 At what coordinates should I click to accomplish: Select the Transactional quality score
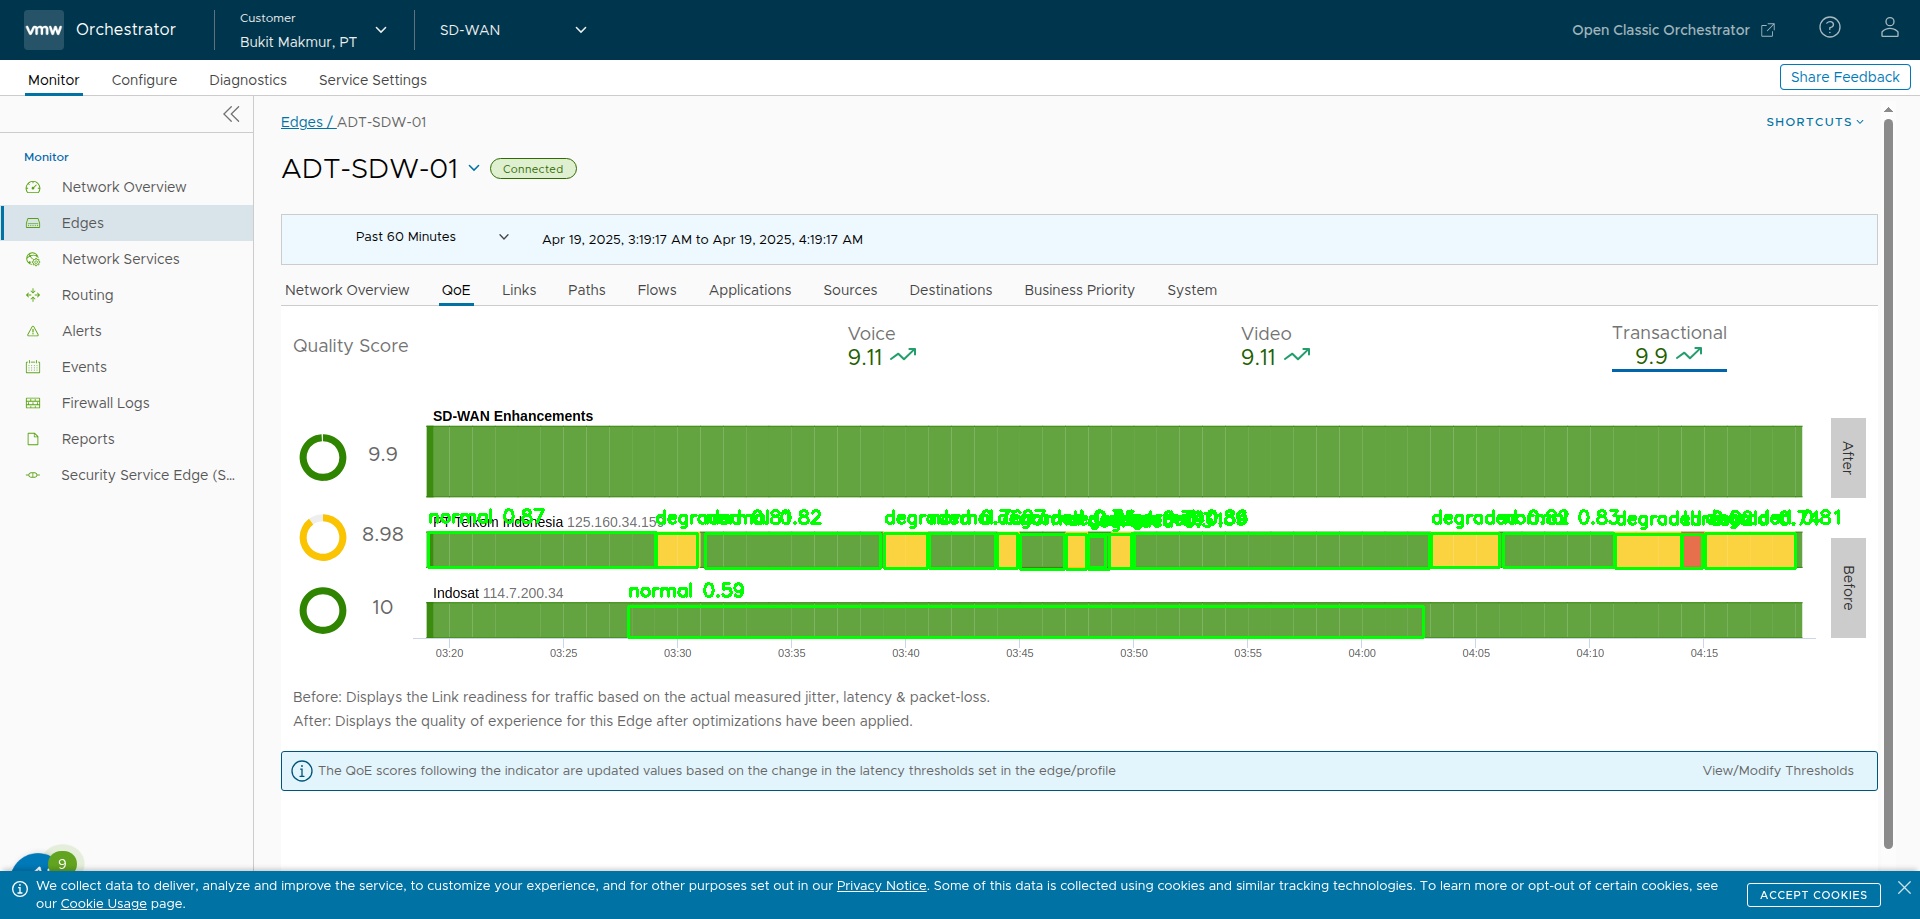1668,346
